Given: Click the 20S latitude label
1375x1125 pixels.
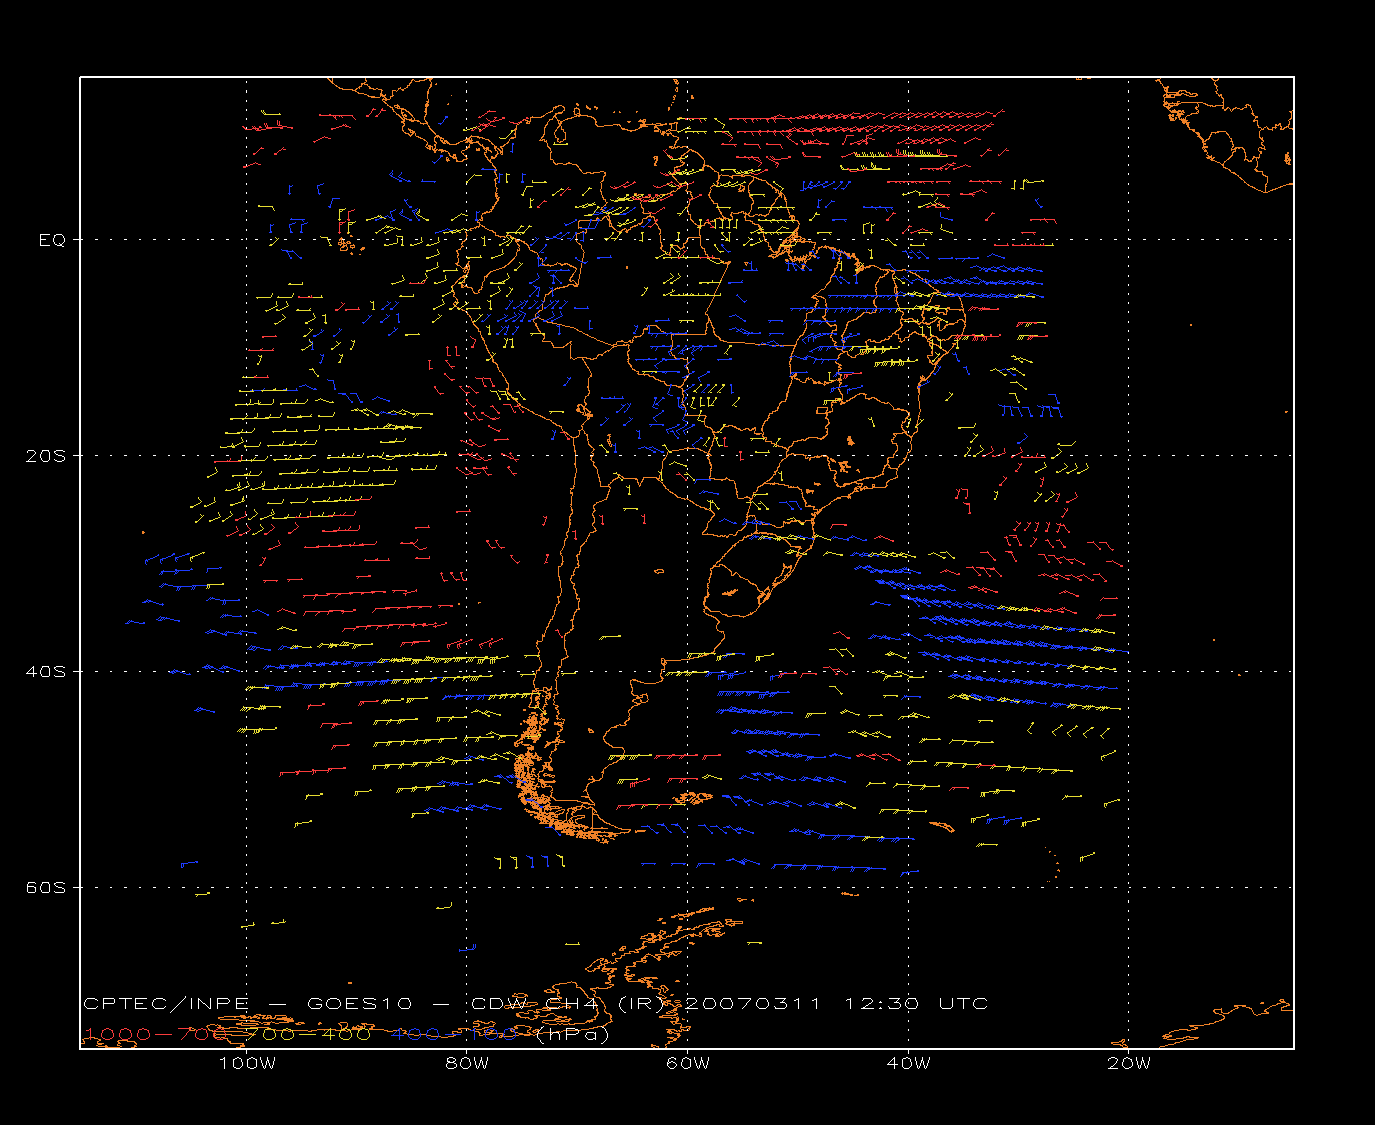Looking at the screenshot, I should pyautogui.click(x=45, y=456).
